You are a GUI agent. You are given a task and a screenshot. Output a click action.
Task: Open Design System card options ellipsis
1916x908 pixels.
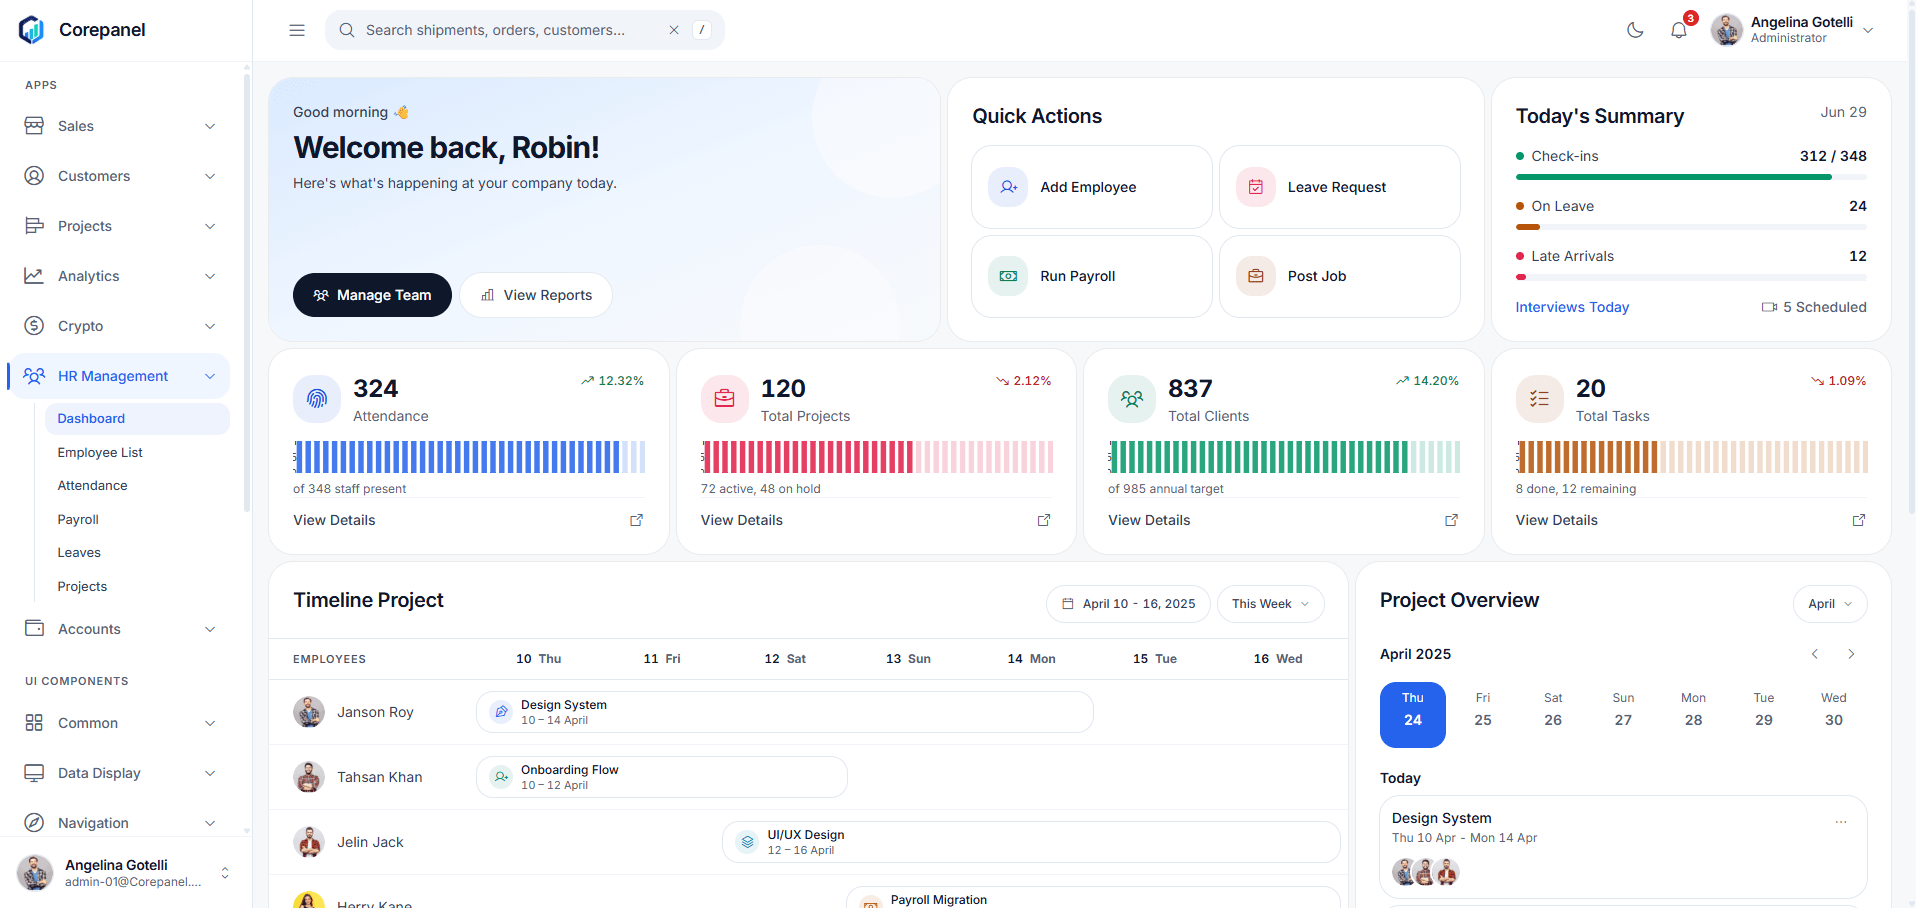click(1841, 821)
